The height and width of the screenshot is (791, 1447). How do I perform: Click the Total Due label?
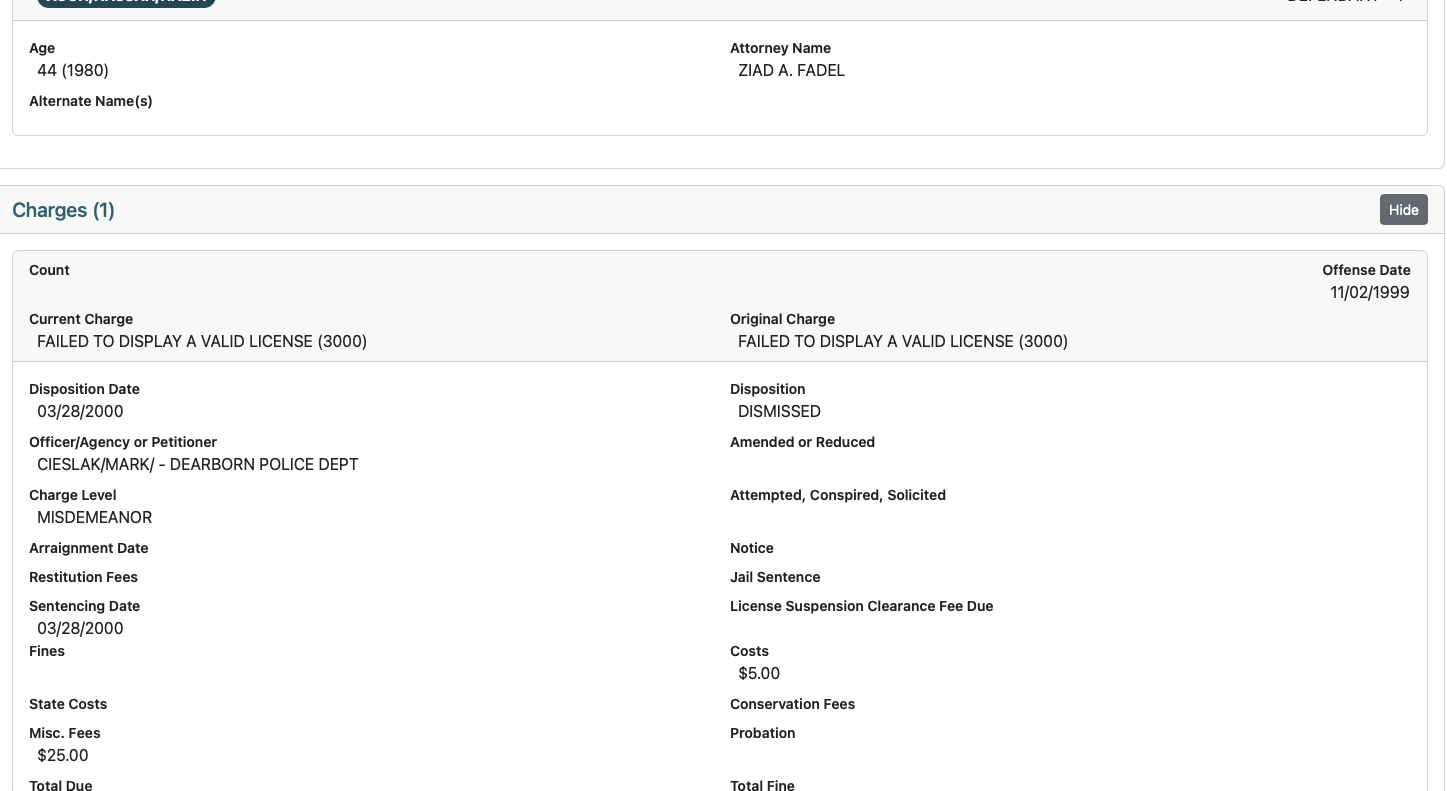point(60,785)
